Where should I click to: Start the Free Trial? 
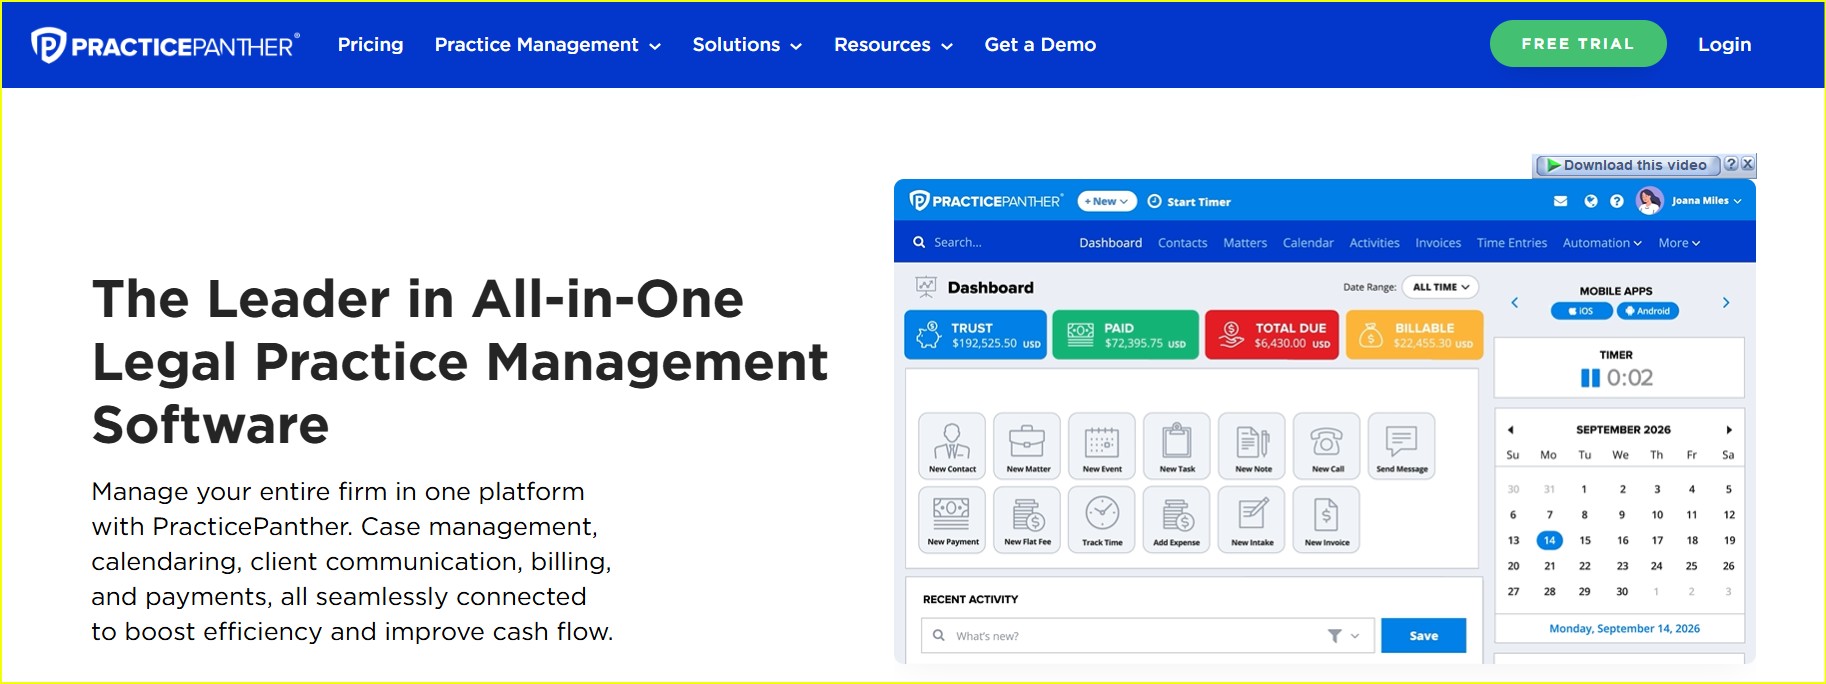pos(1578,44)
